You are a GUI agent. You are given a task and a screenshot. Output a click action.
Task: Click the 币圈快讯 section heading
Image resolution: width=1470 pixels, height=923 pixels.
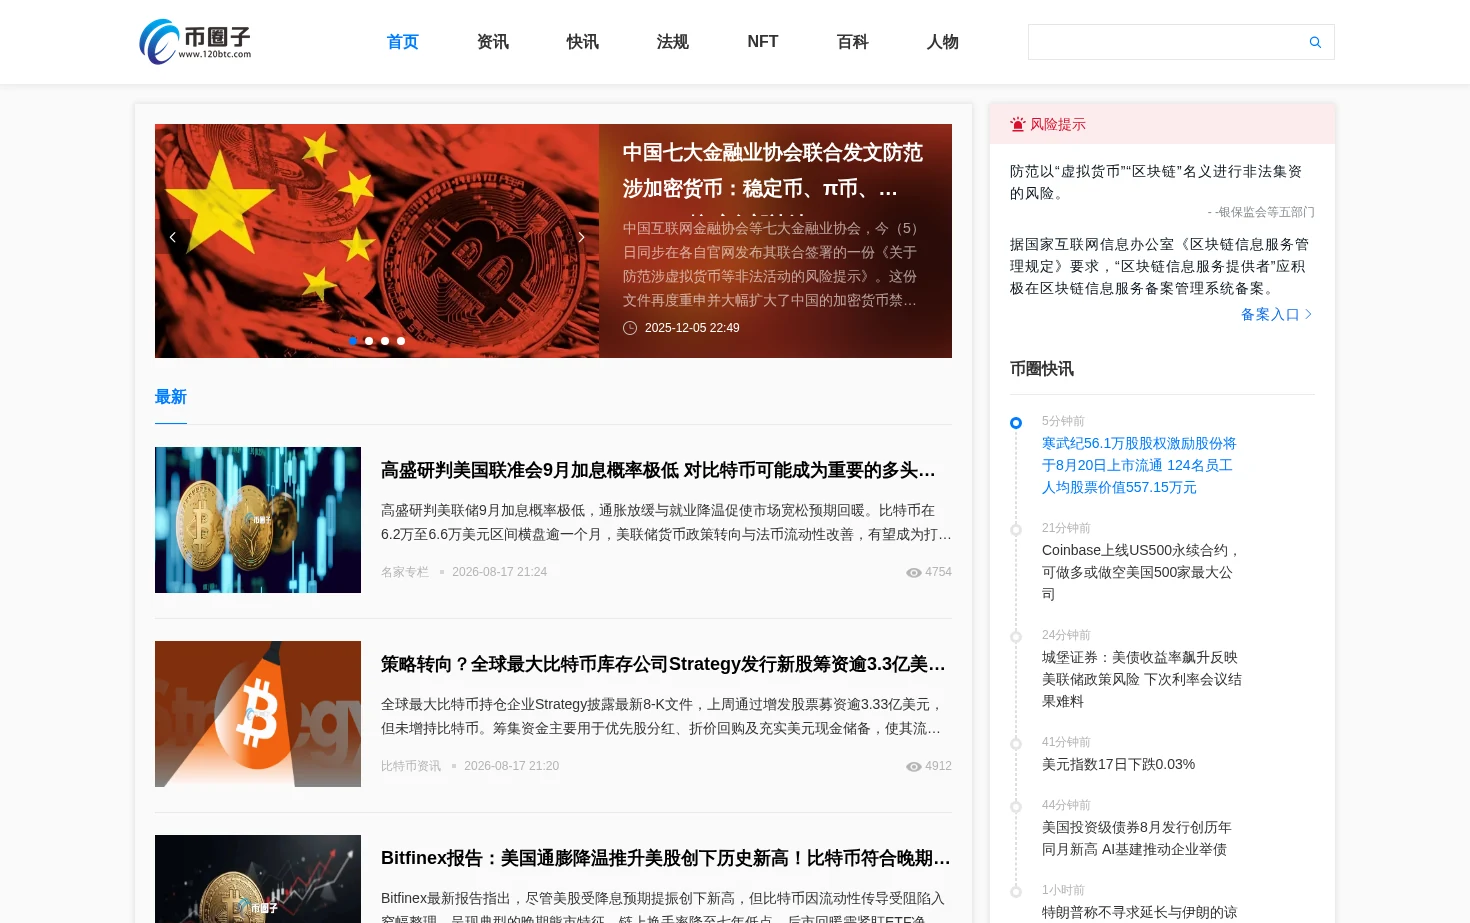1042,369
